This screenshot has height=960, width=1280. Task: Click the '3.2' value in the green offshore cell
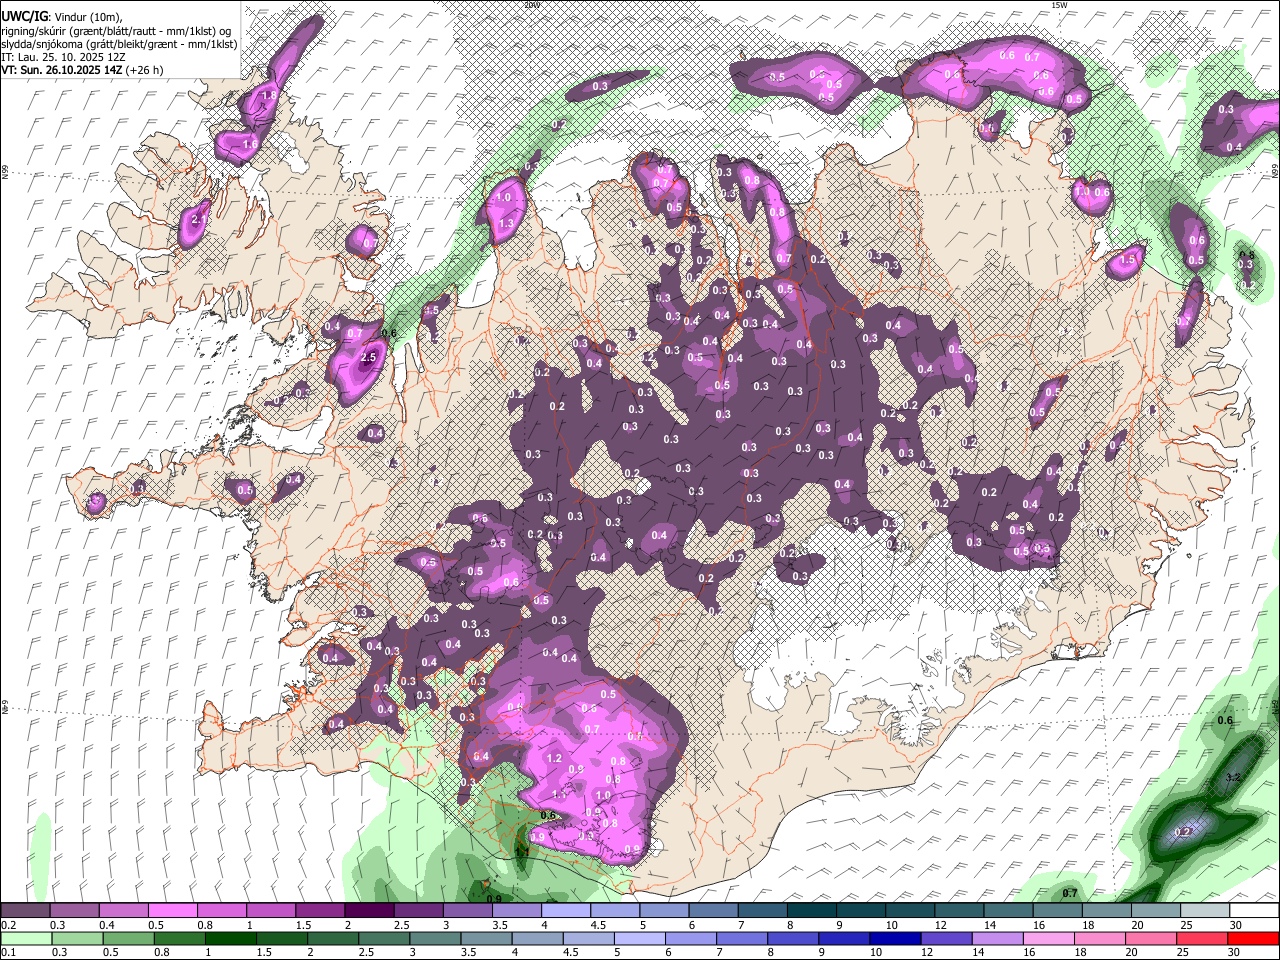point(1233,777)
